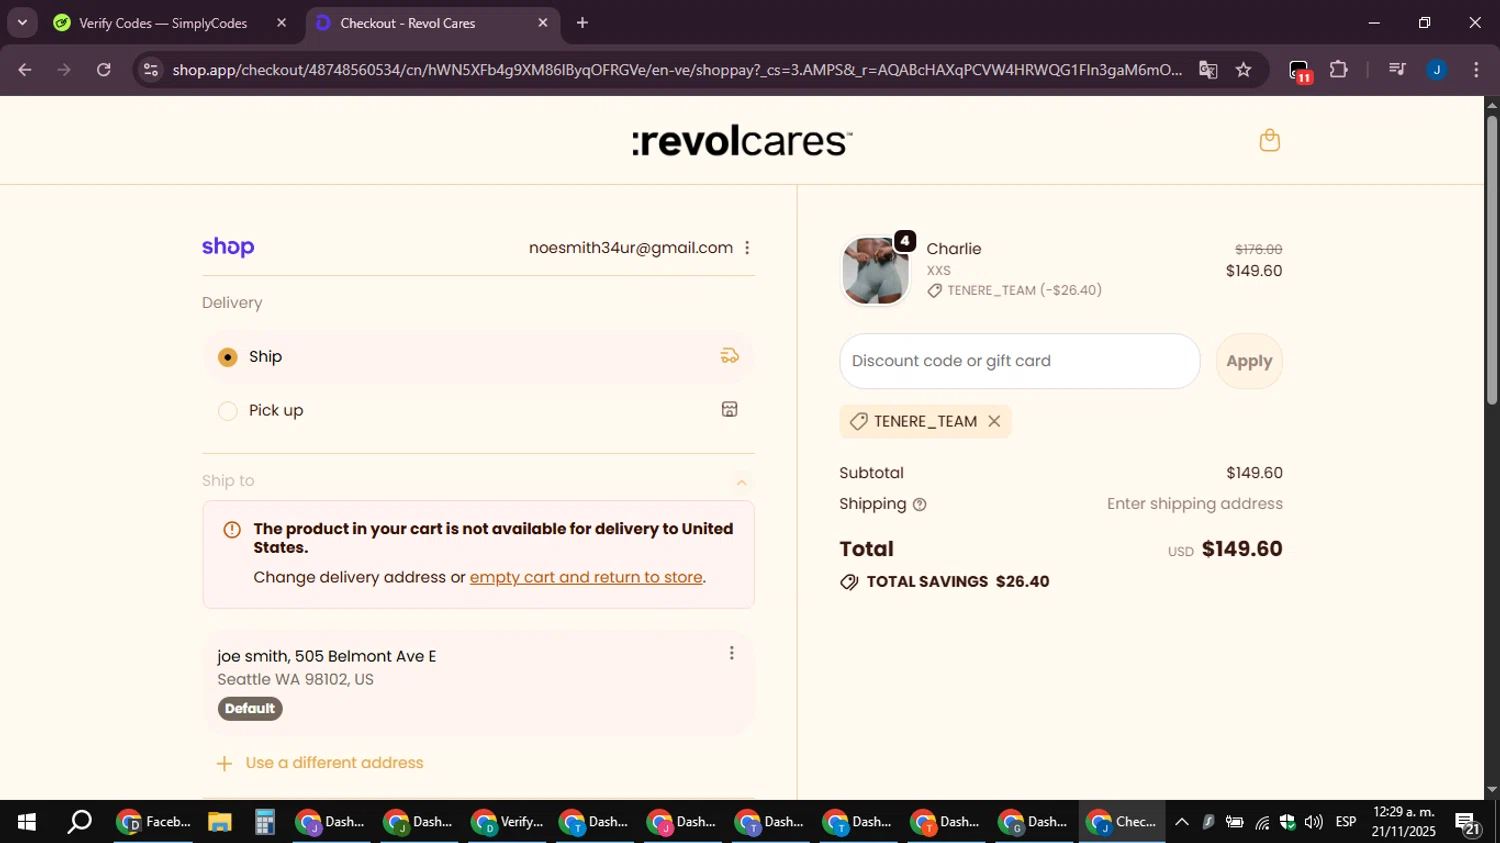Screen dimensions: 1500x843
Task: Open Windows Security tray icon
Action: pos(1287,822)
